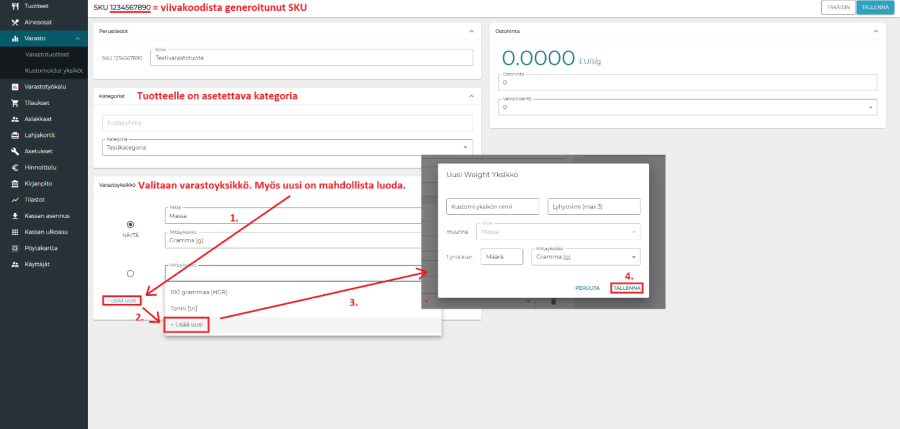
Task: Open Mittayksikkö dropdown in dialog
Action: [588, 257]
